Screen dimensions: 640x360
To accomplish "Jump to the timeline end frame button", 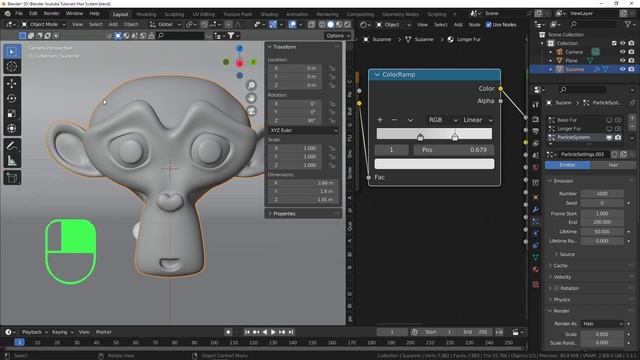I will pyautogui.click(x=291, y=332).
